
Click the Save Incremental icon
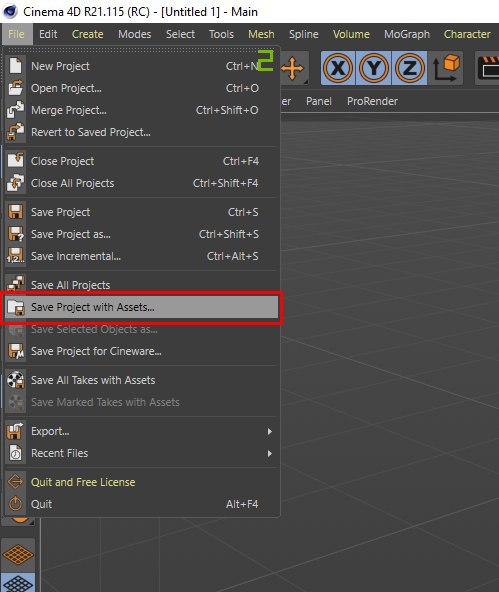click(15, 256)
